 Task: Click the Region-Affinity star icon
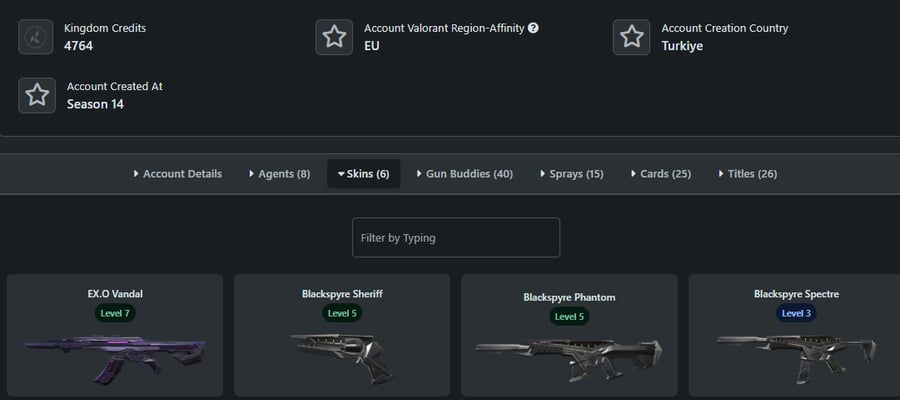[x=334, y=37]
